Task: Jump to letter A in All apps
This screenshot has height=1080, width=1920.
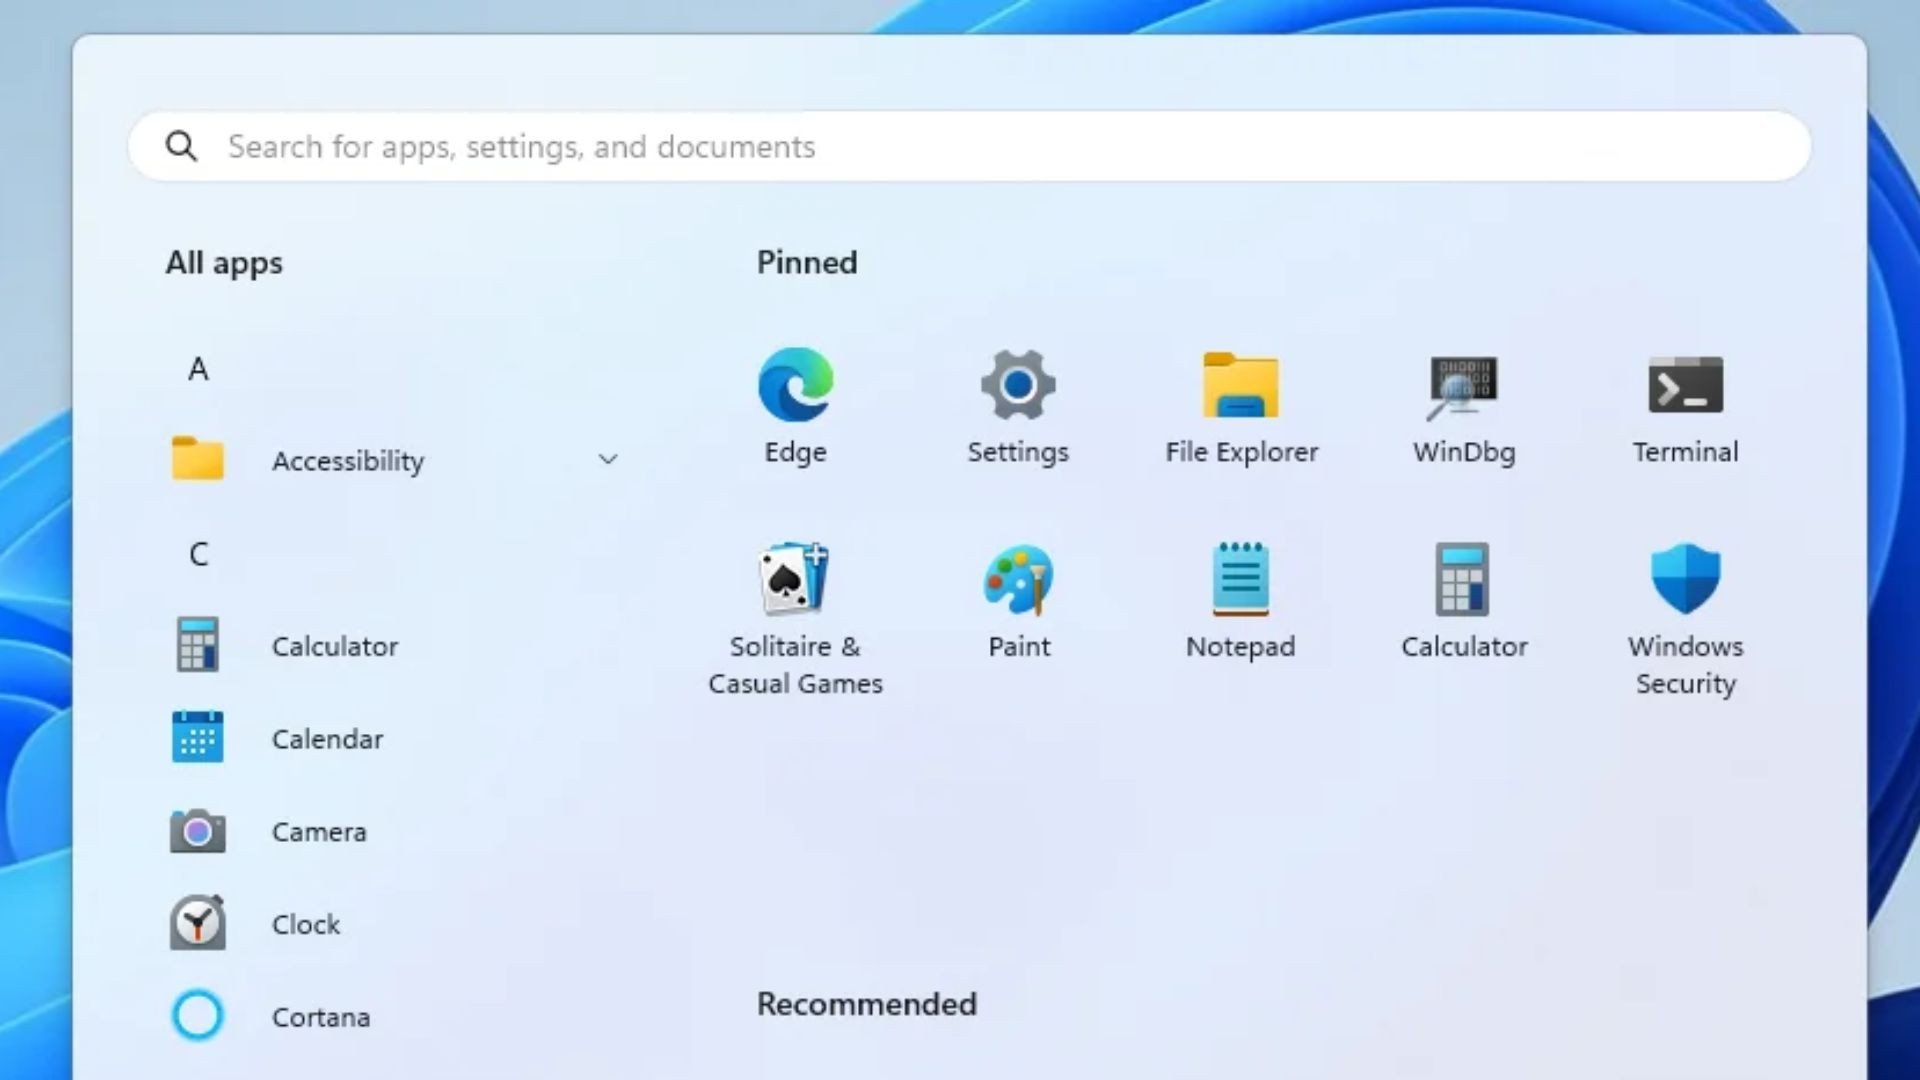Action: [198, 369]
